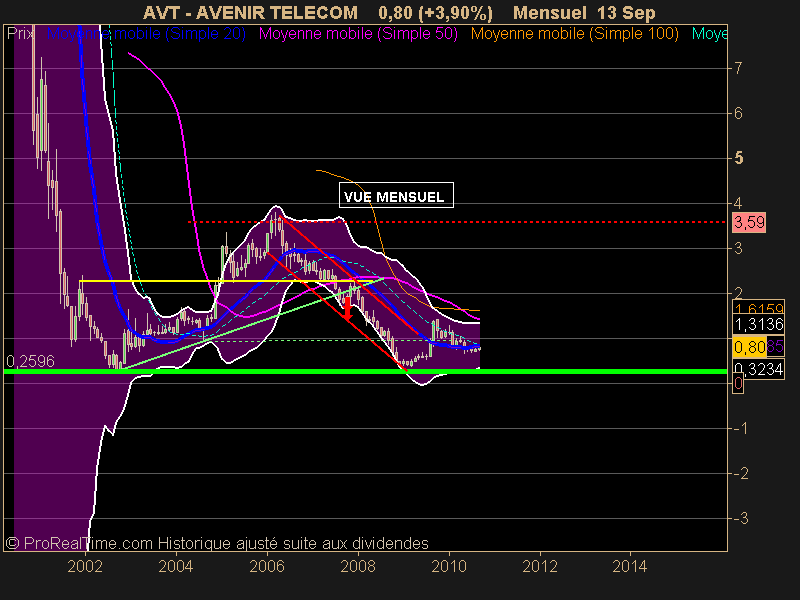Click the 2012 date axis label
This screenshot has height=600, width=800.
pos(540,566)
